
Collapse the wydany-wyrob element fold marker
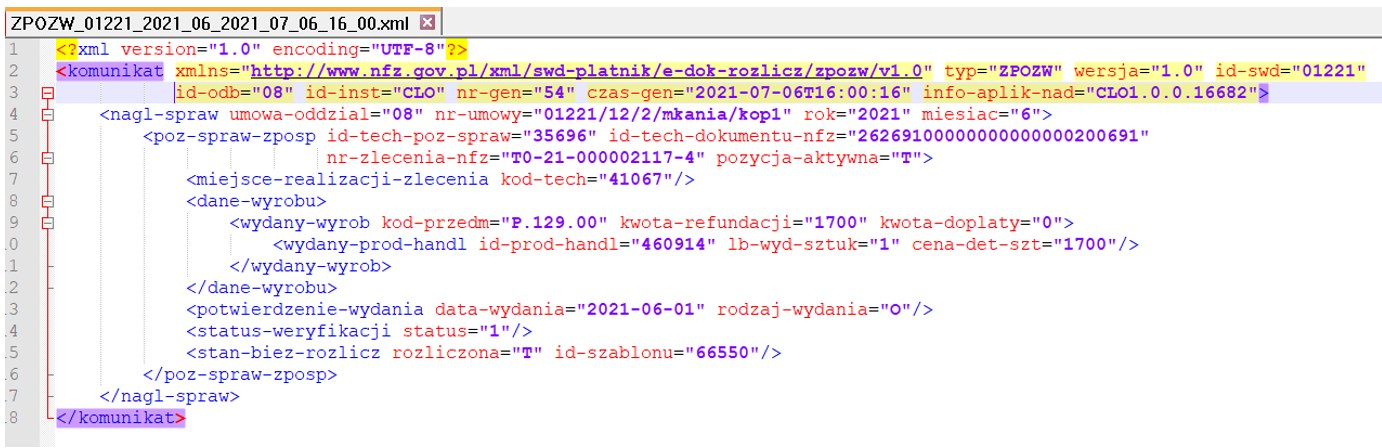46,222
